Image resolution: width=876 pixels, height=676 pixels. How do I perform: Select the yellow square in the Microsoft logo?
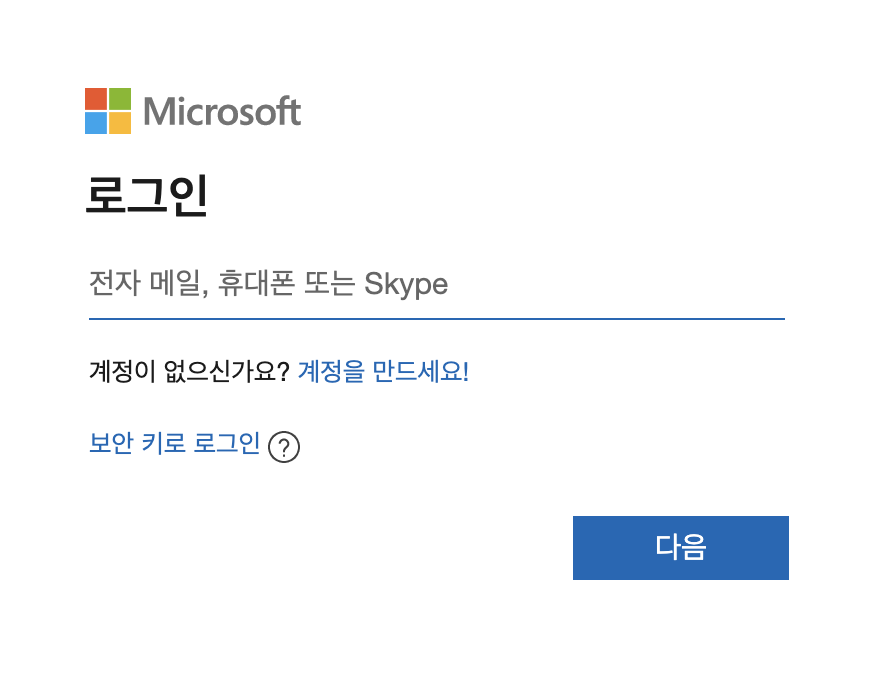coord(121,121)
